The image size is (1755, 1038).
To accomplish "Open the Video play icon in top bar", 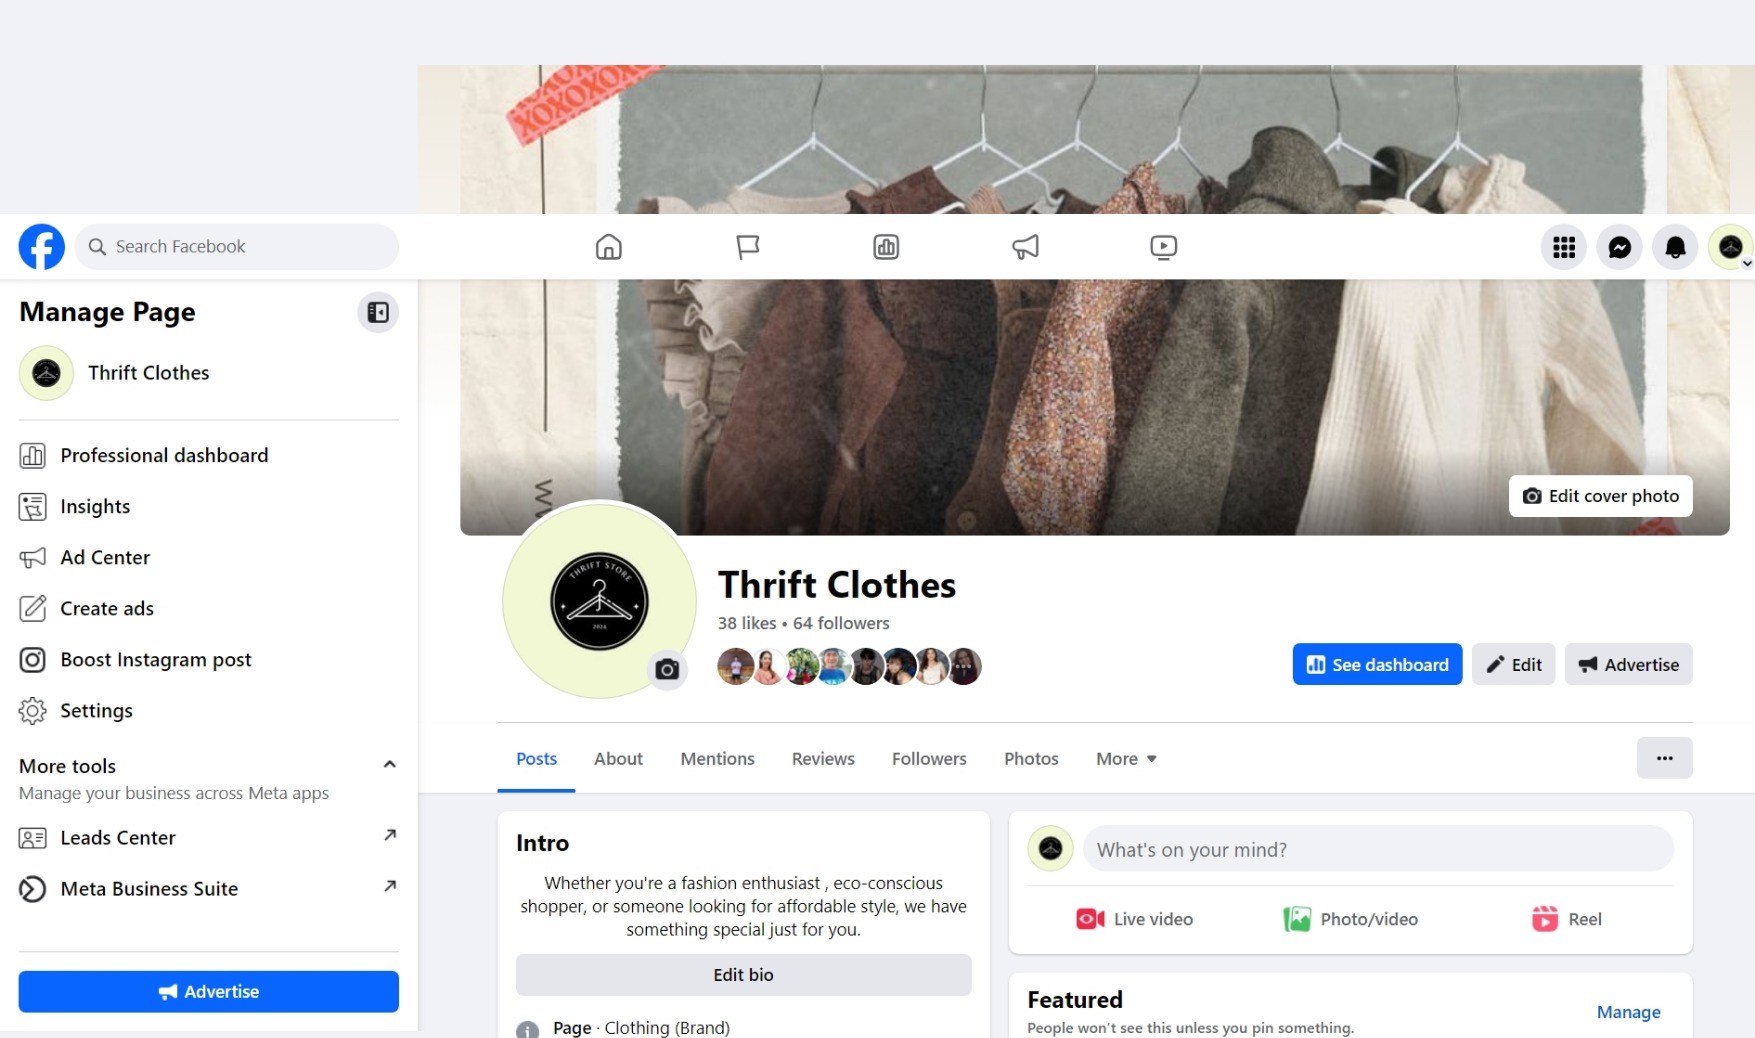I will tap(1163, 247).
